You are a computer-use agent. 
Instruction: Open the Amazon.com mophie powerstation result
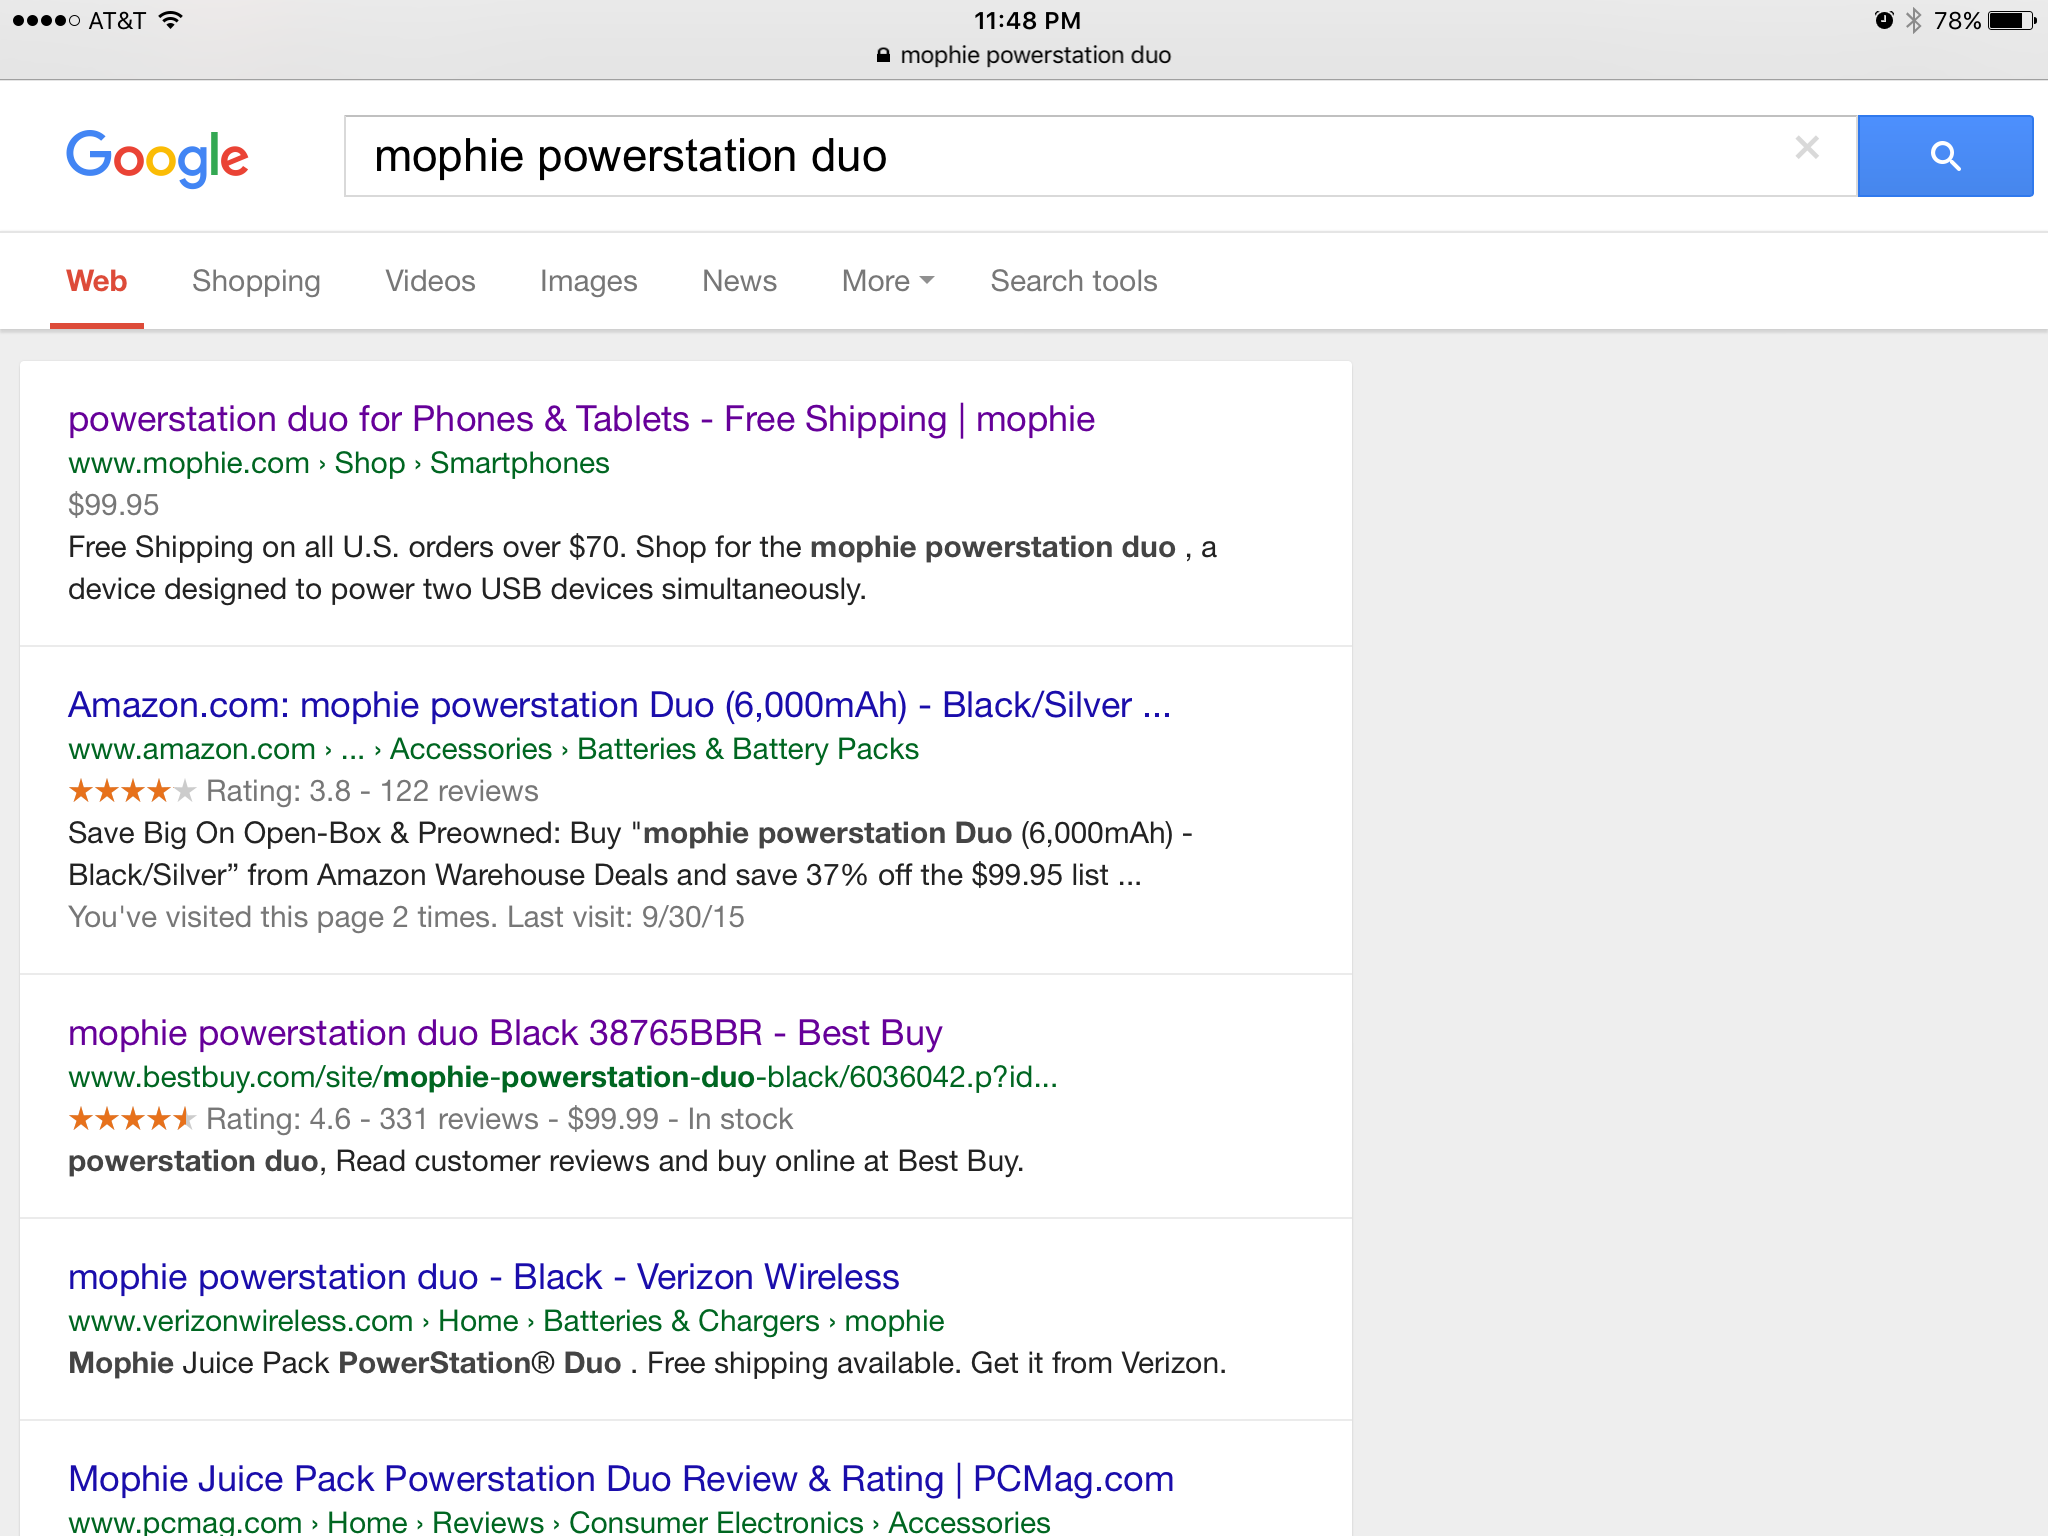[x=619, y=705]
